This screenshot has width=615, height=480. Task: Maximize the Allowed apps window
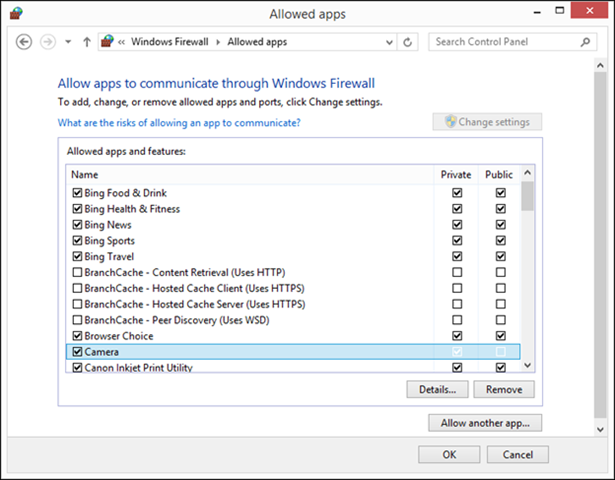560,11
